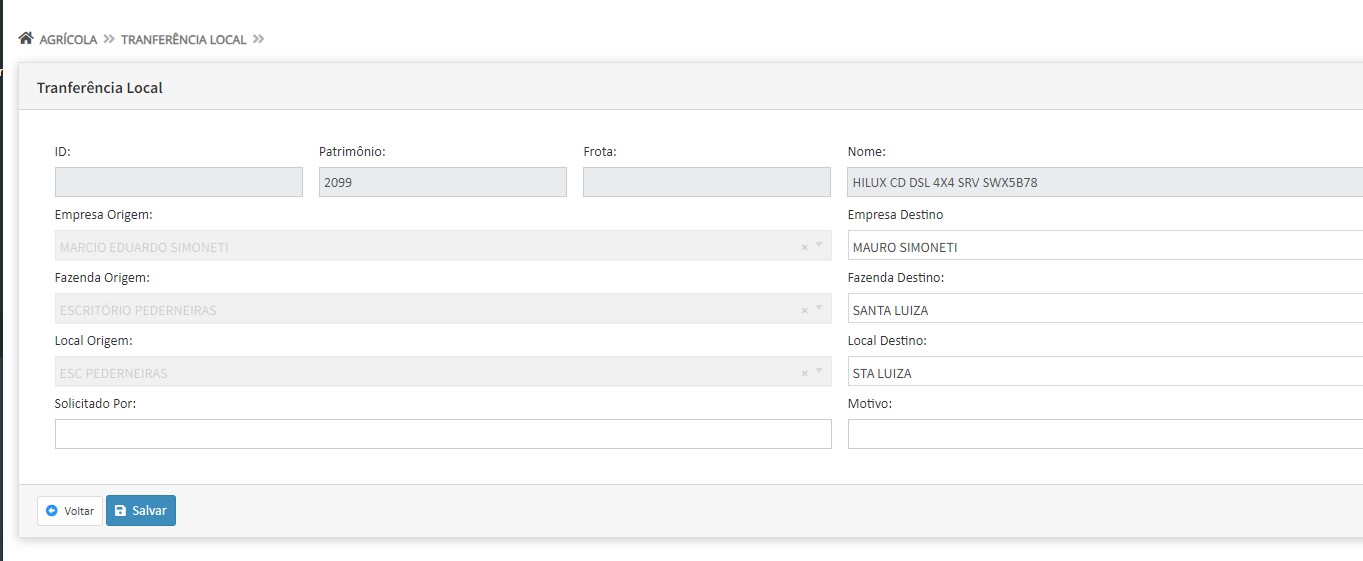
Task: Expand the Fazenda Origem dropdown arrow
Action: [819, 309]
